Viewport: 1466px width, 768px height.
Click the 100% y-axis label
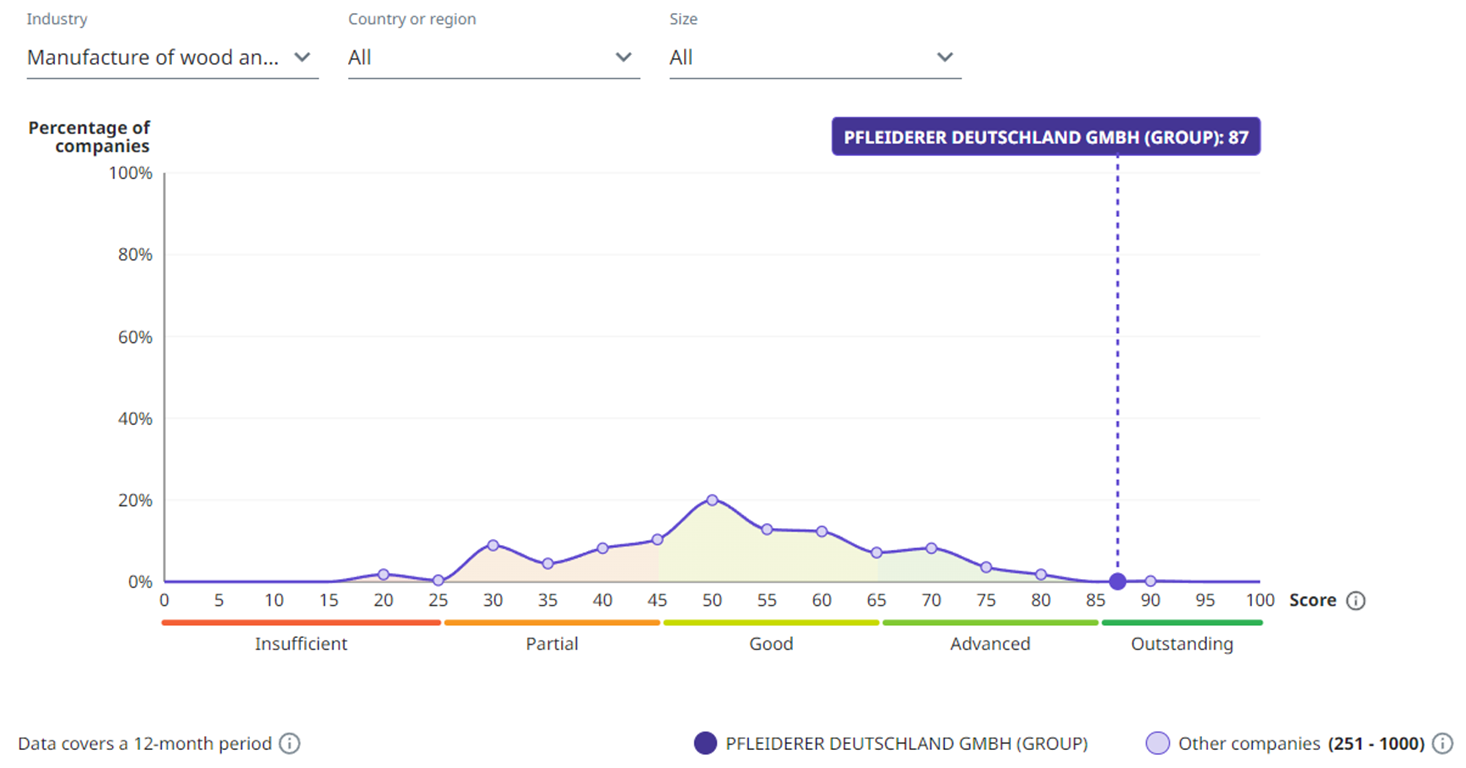pyautogui.click(x=130, y=173)
